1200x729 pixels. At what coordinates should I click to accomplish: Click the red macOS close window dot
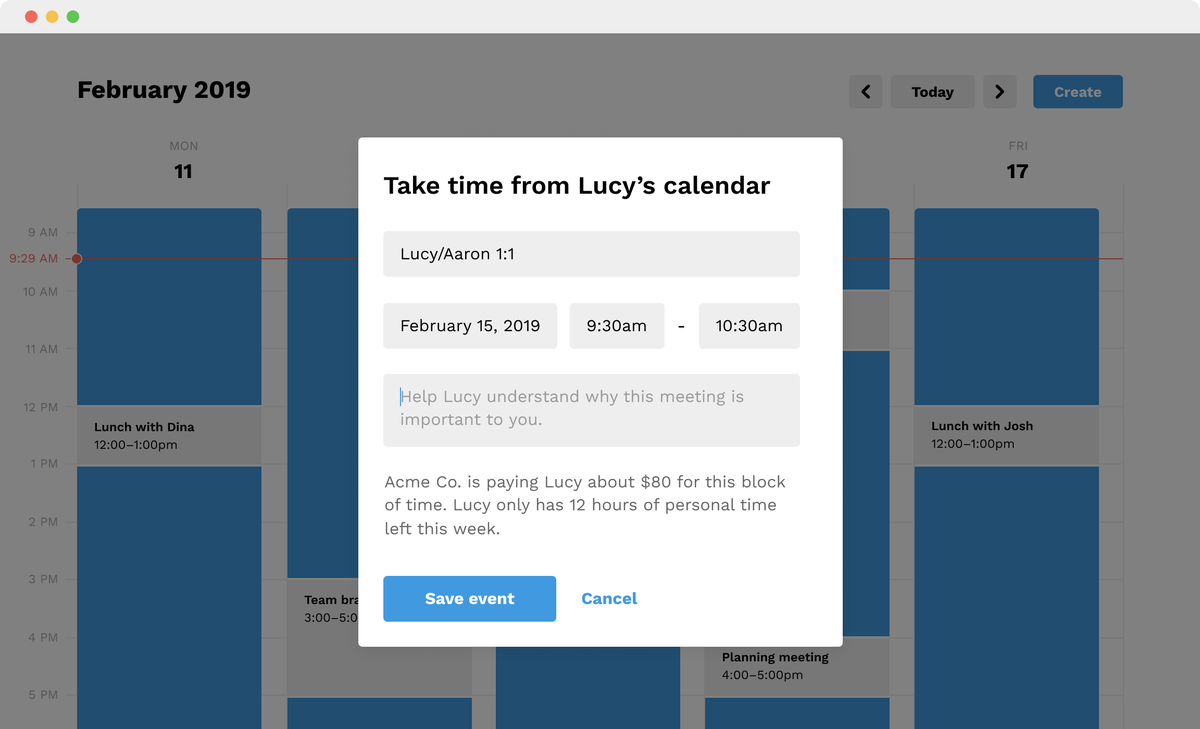31,17
